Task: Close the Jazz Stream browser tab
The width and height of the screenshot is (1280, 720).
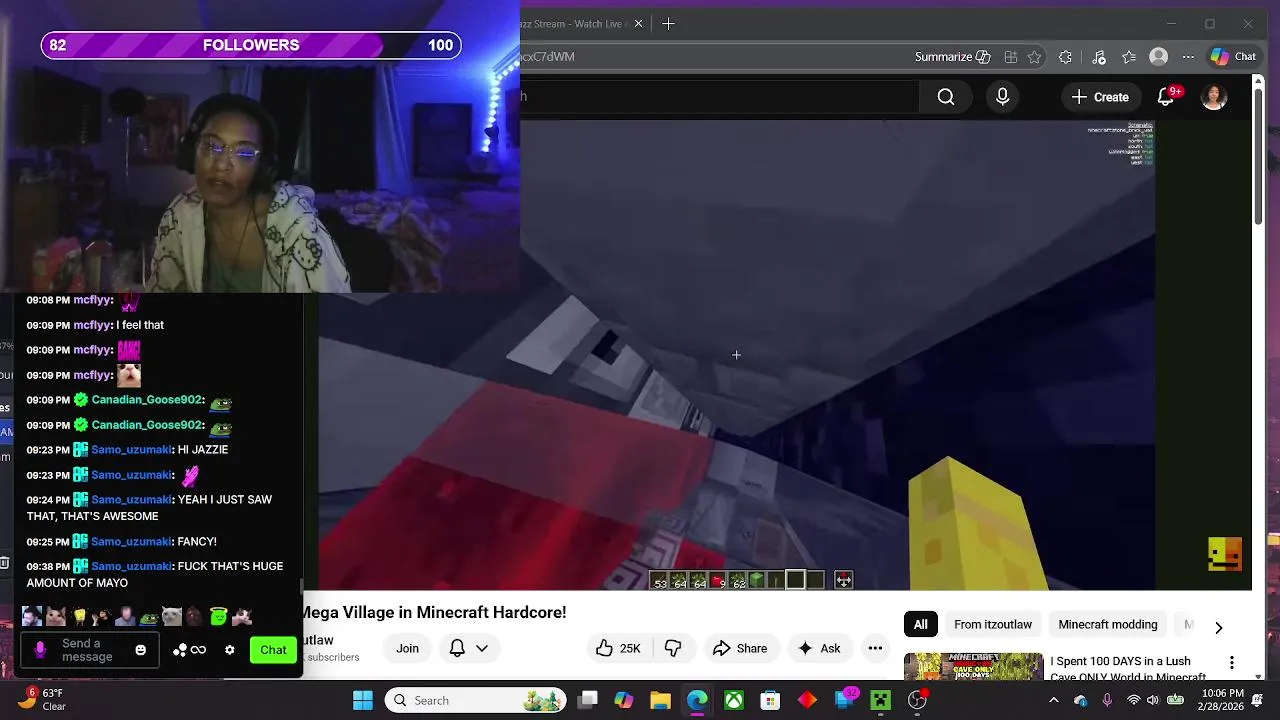Action: [x=638, y=23]
